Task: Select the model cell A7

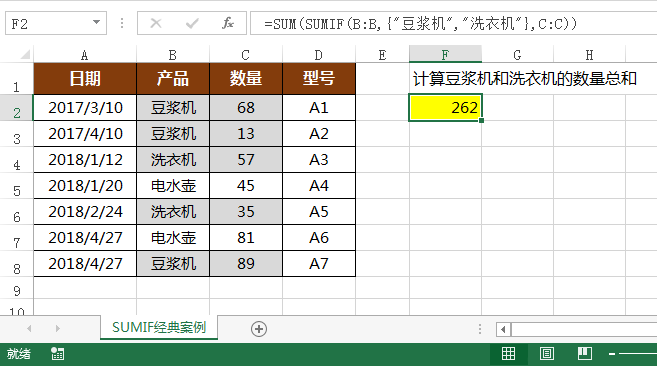Action: [x=319, y=264]
